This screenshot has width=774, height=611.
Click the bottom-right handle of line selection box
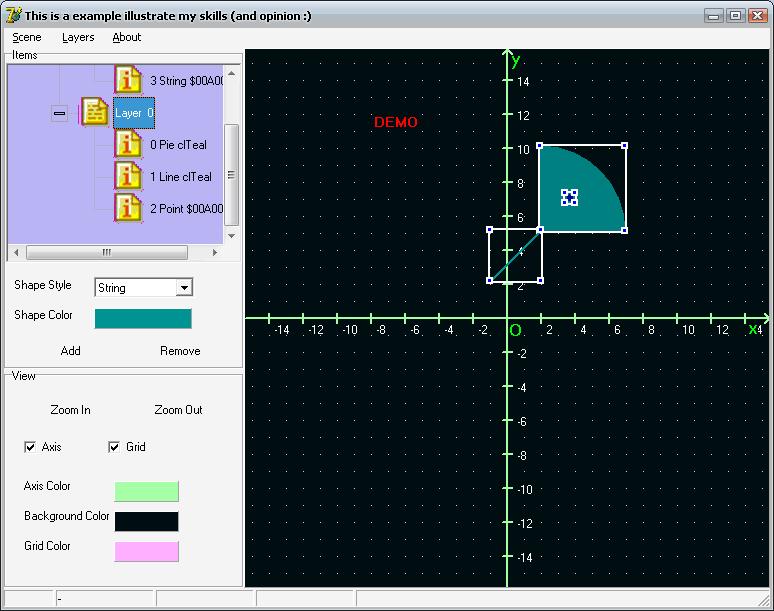tap(541, 281)
